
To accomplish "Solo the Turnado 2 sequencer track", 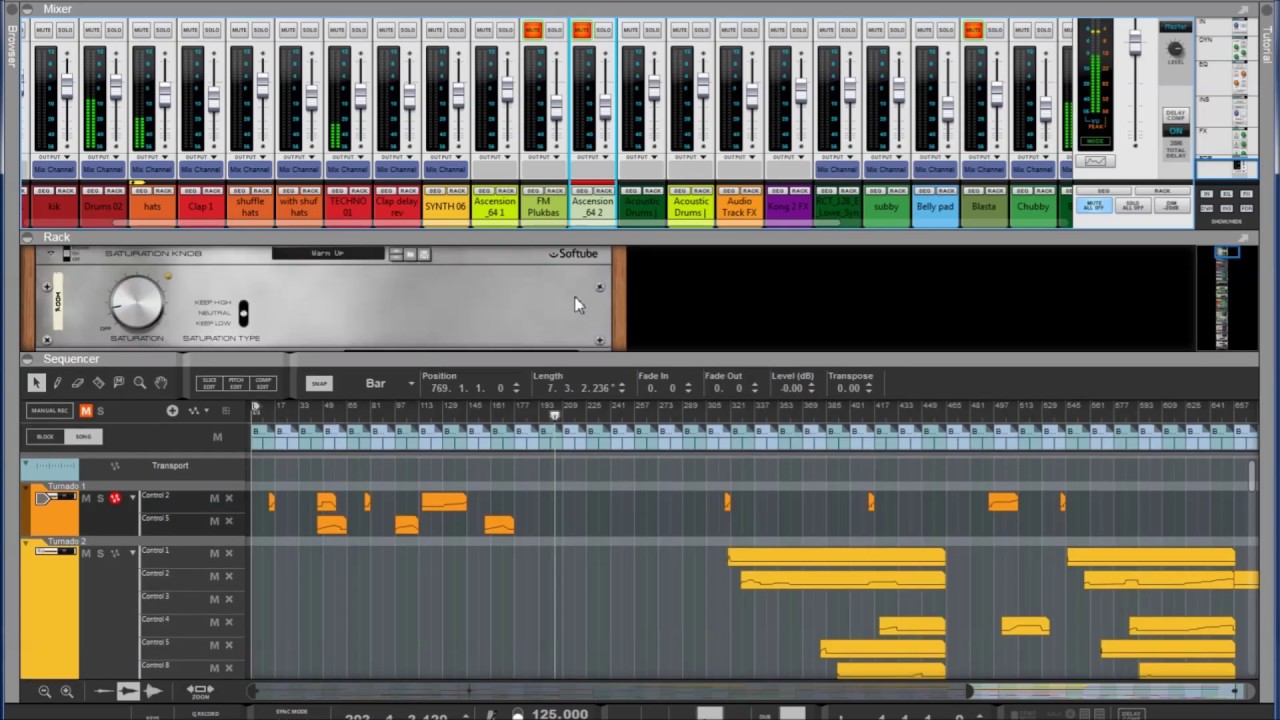I will [x=99, y=553].
